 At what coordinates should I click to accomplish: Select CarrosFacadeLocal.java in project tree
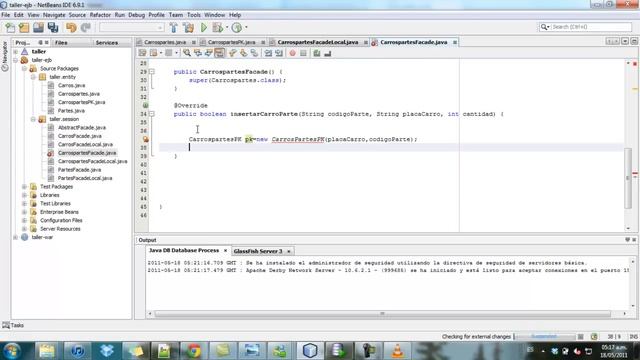coord(85,144)
